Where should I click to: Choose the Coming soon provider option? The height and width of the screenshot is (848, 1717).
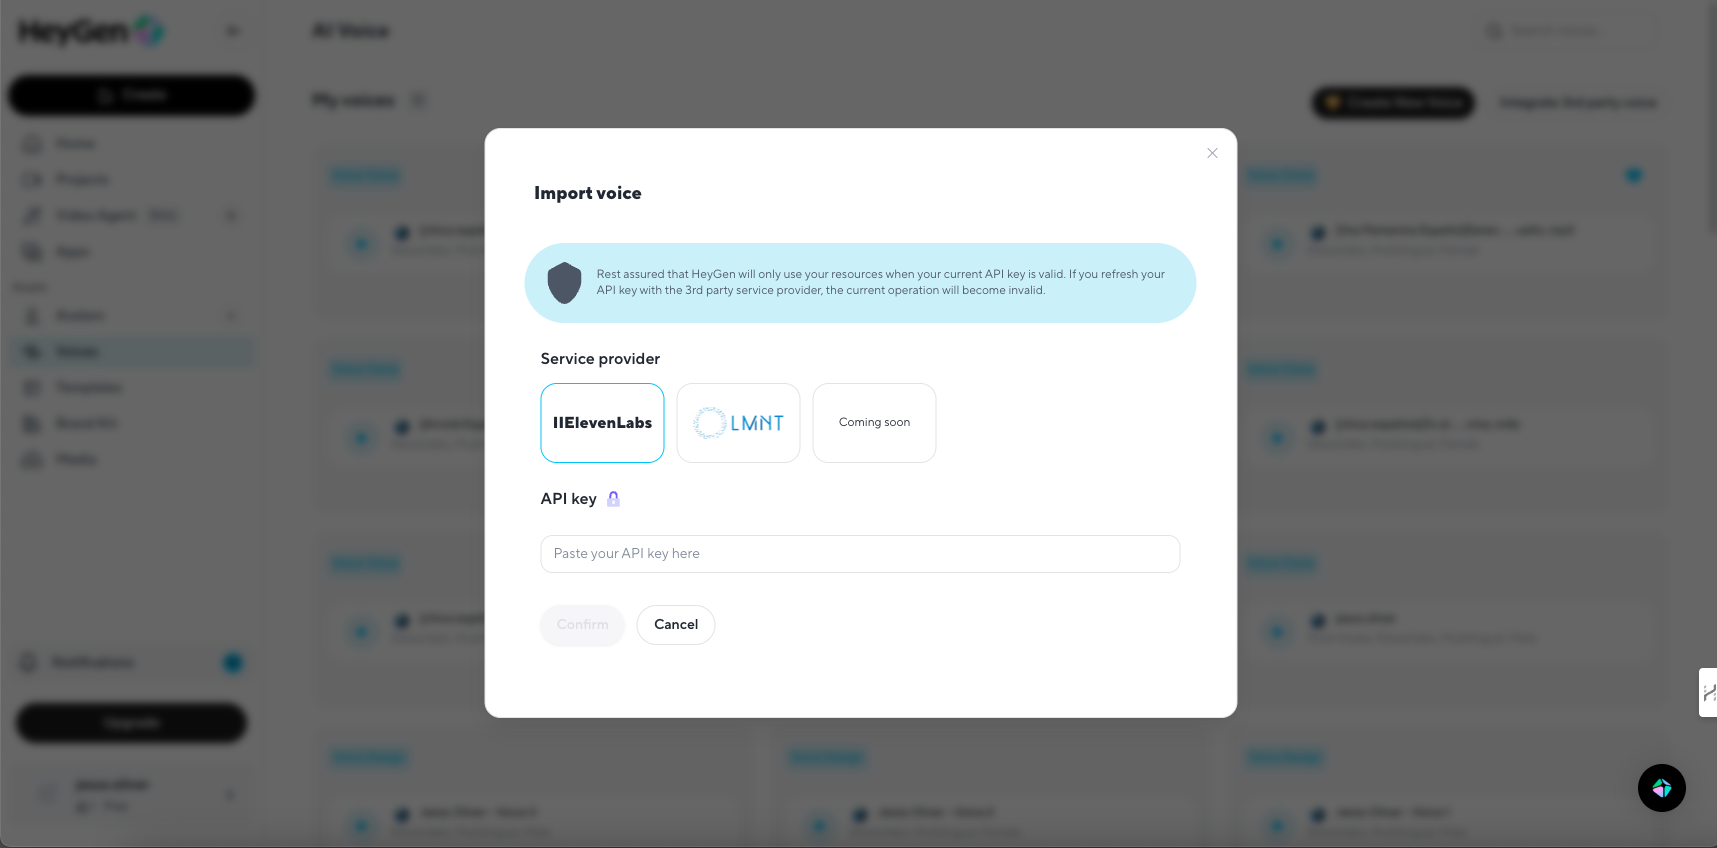click(x=873, y=422)
